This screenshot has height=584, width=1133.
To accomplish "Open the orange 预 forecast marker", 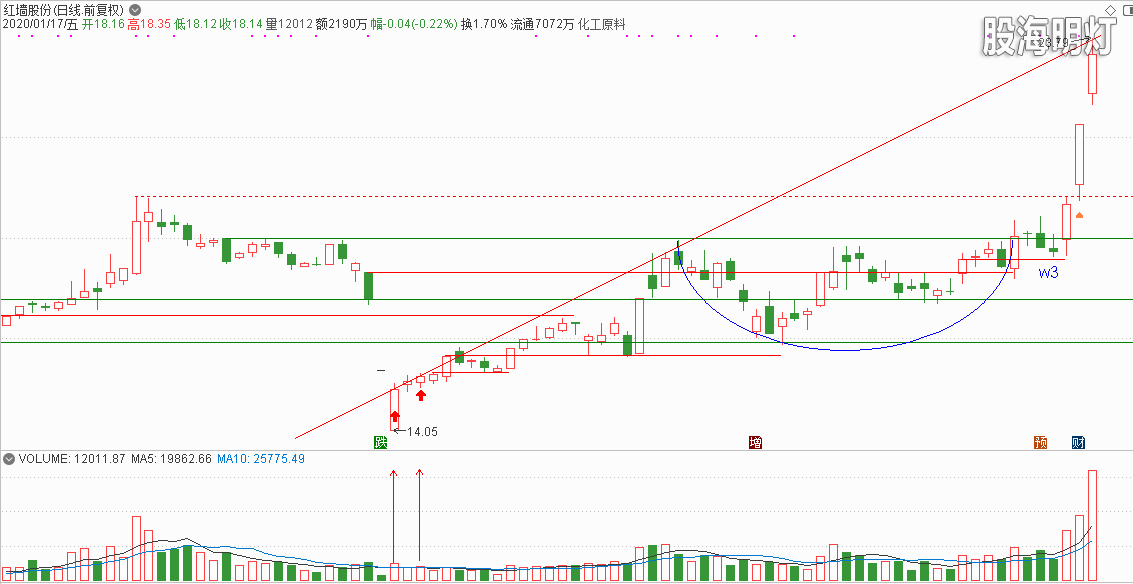I will click(x=1041, y=442).
